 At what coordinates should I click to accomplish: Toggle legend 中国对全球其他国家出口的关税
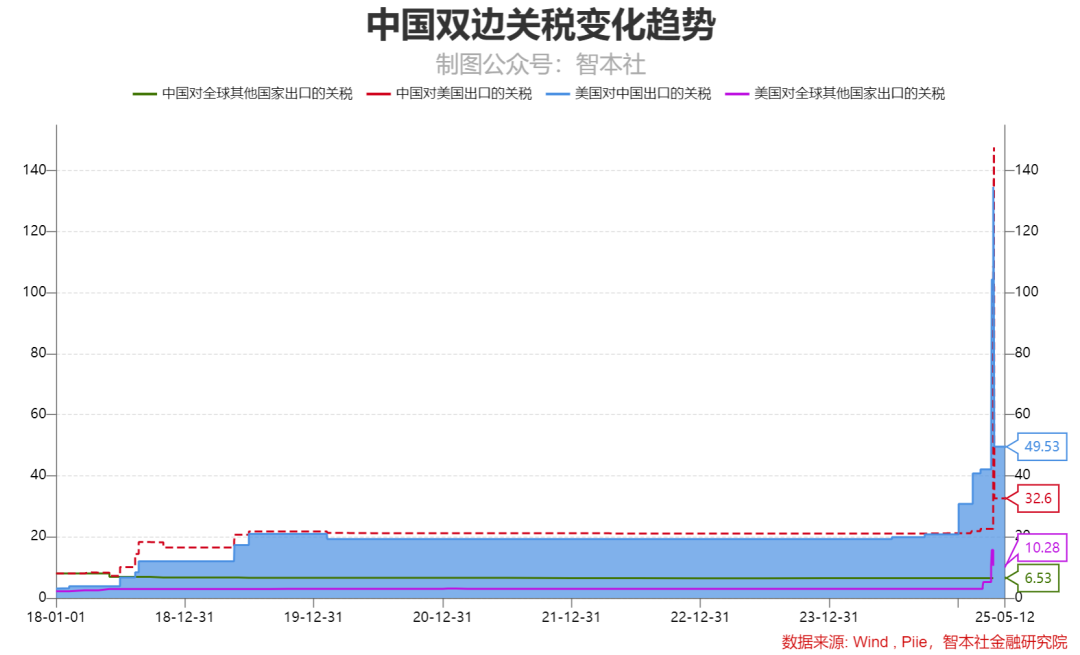tap(242, 94)
